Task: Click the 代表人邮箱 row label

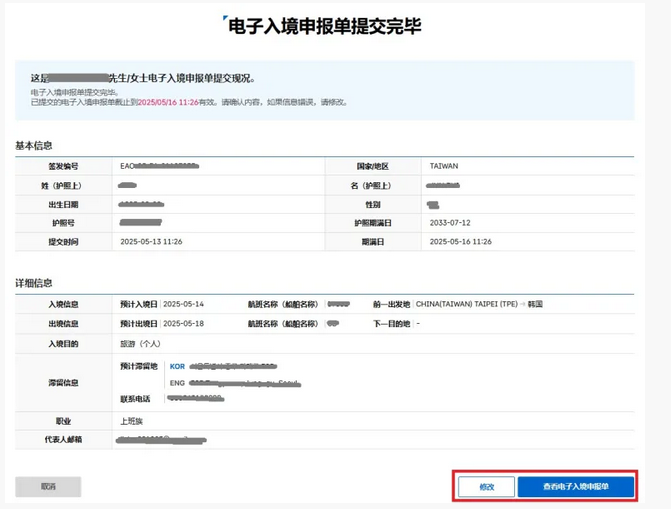Action: 63,440
